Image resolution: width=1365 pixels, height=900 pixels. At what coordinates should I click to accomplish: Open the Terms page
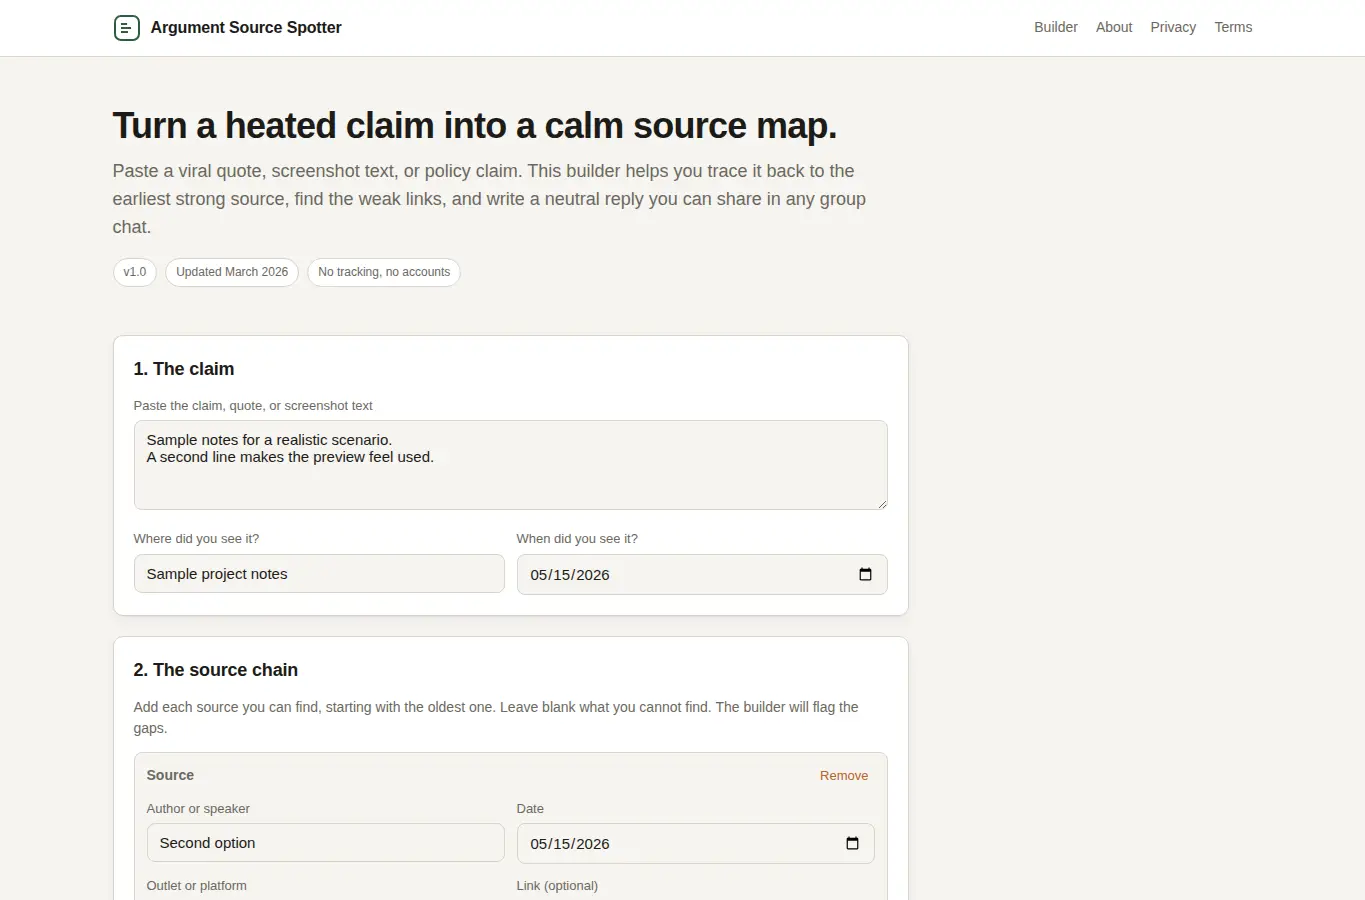coord(1233,27)
